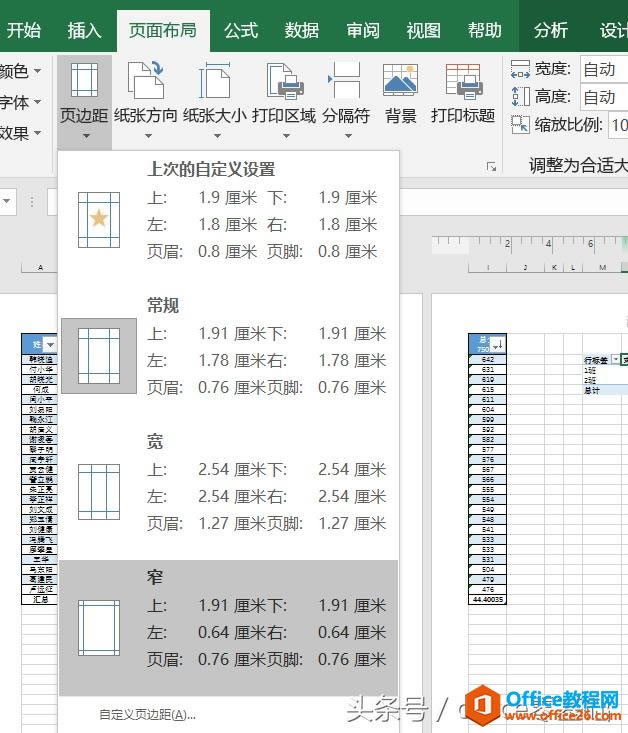This screenshot has width=628, height=733.
Task: Open page setup dialog launcher
Action: click(x=491, y=166)
